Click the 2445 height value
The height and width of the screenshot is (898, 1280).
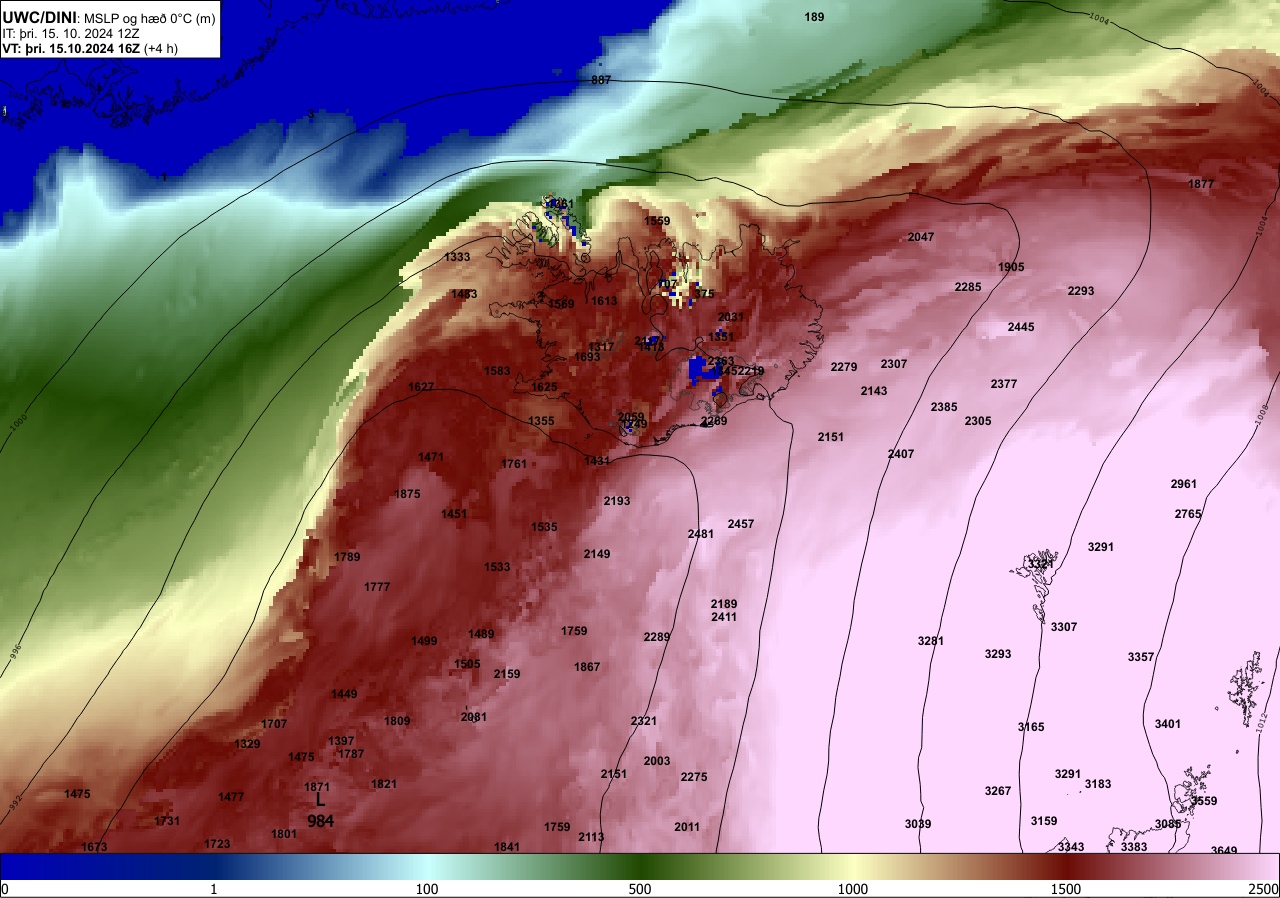point(1021,327)
